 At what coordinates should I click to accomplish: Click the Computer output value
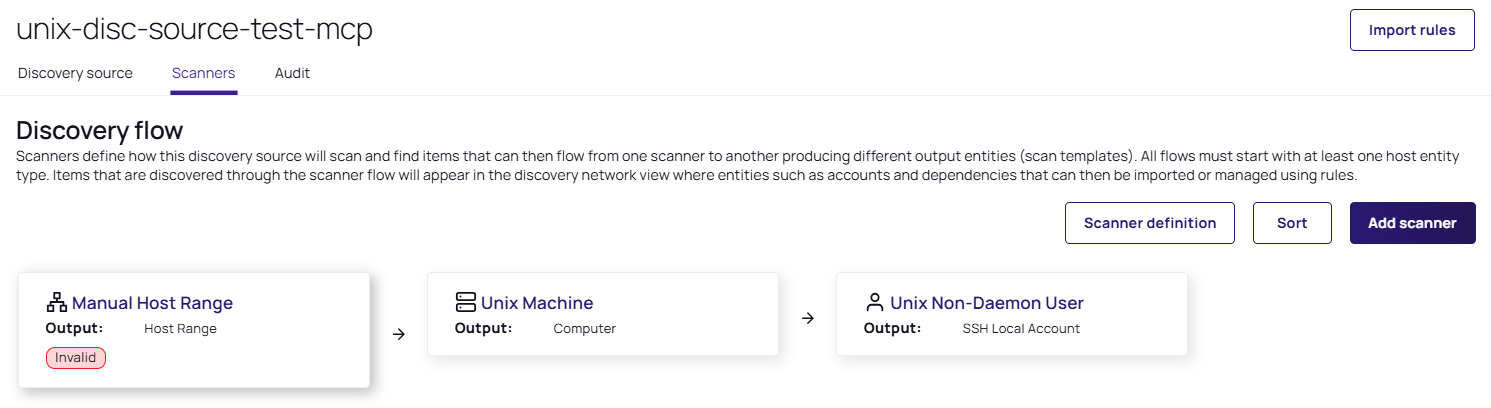point(584,328)
